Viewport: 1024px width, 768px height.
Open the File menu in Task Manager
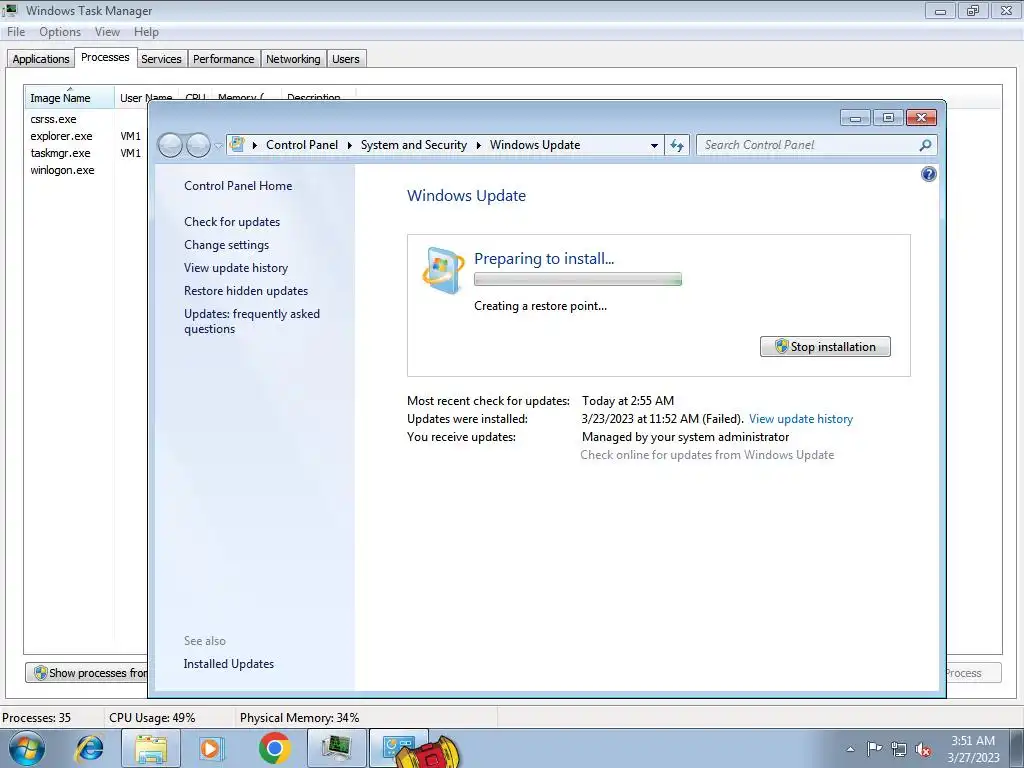(16, 32)
